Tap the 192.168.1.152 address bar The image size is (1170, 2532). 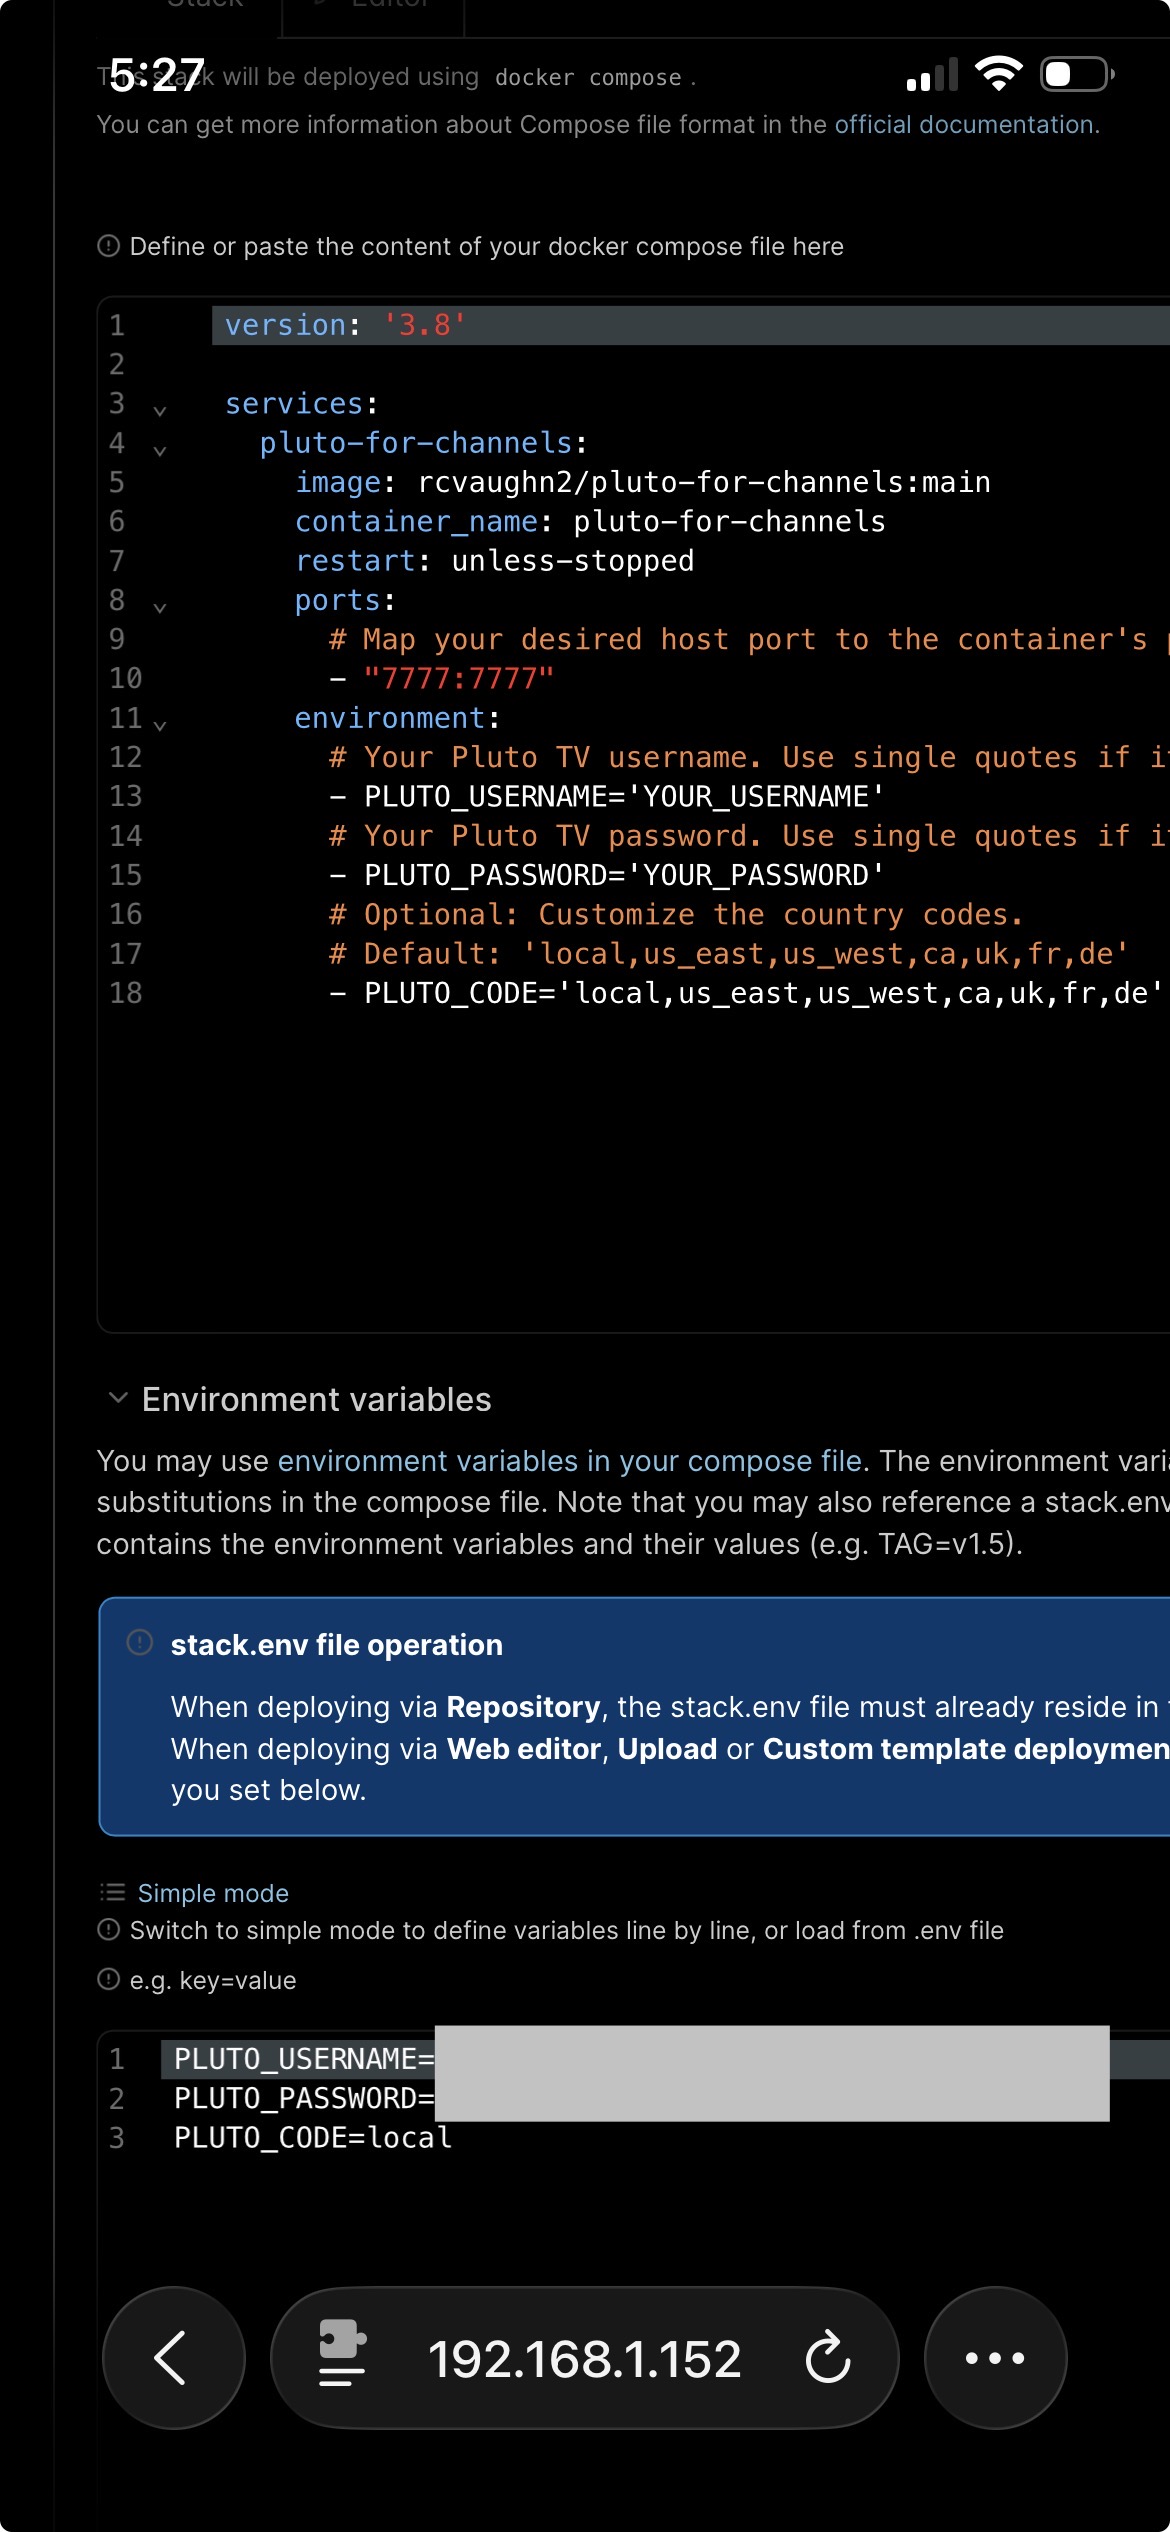[584, 2359]
